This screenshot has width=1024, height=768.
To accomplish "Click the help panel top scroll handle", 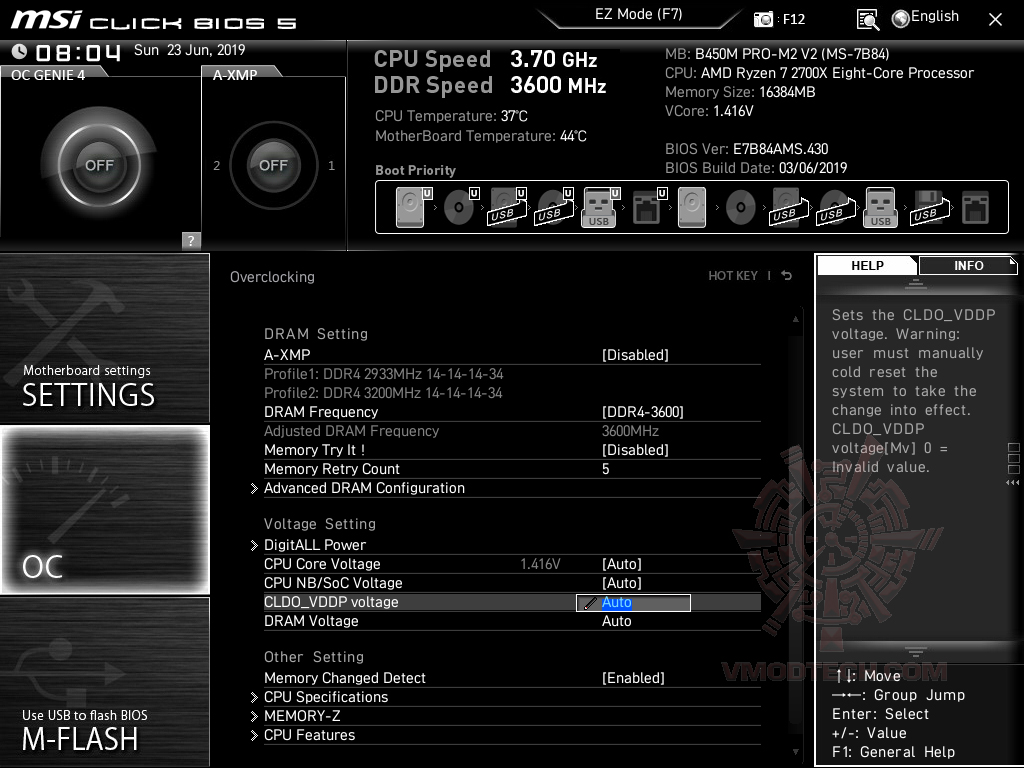I will pyautogui.click(x=916, y=284).
